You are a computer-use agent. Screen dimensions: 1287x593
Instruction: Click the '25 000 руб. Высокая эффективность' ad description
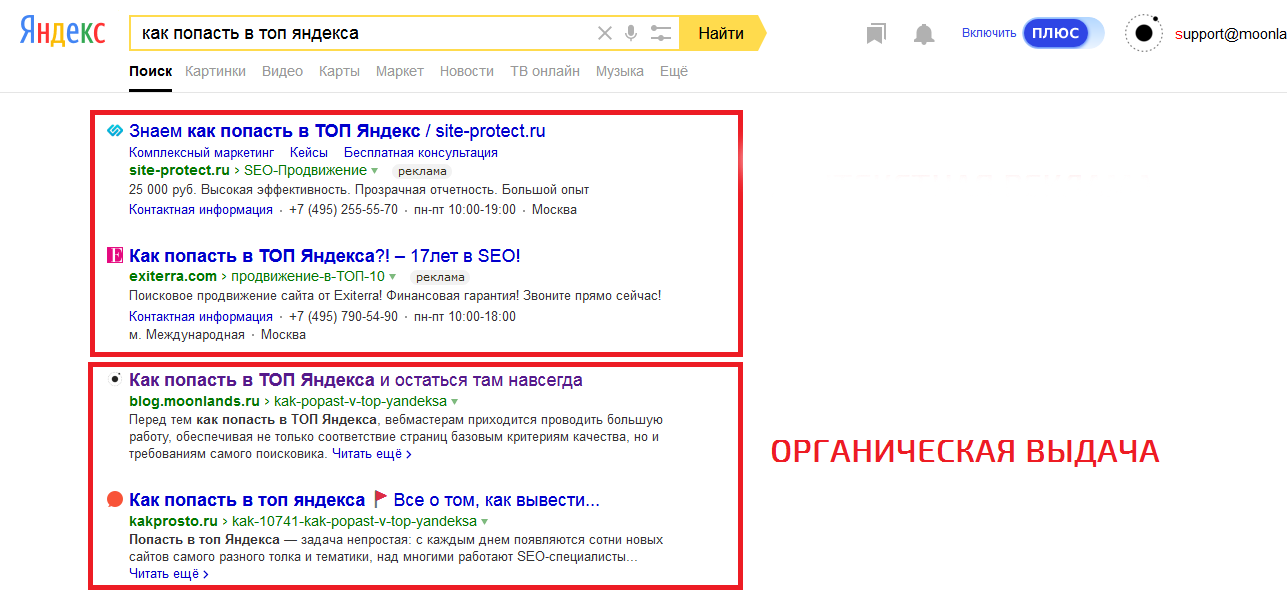(359, 190)
